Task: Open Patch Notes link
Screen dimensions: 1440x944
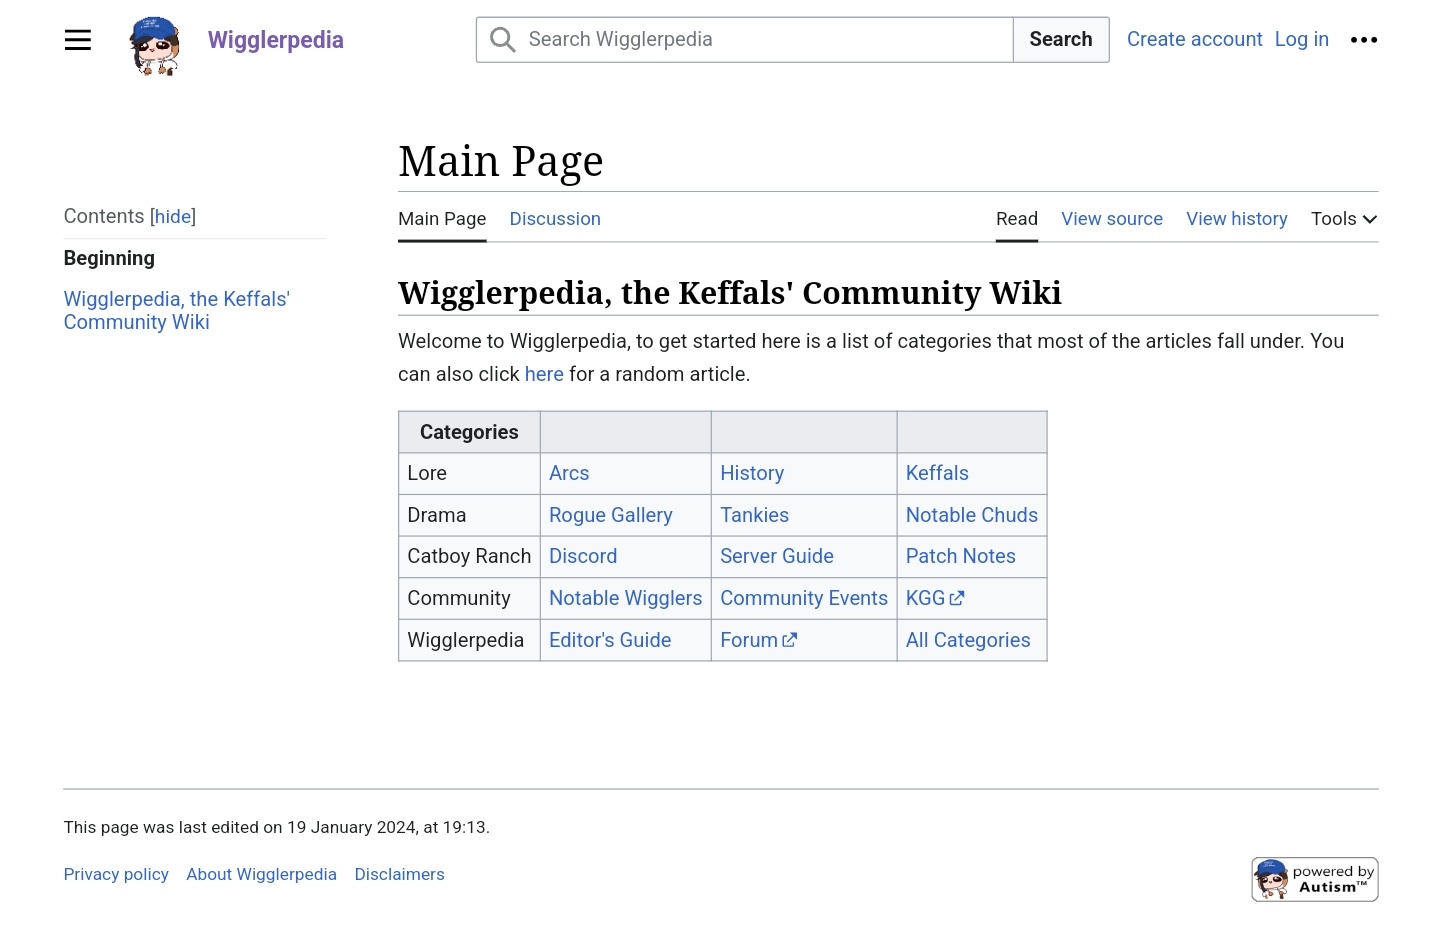Action: click(961, 556)
